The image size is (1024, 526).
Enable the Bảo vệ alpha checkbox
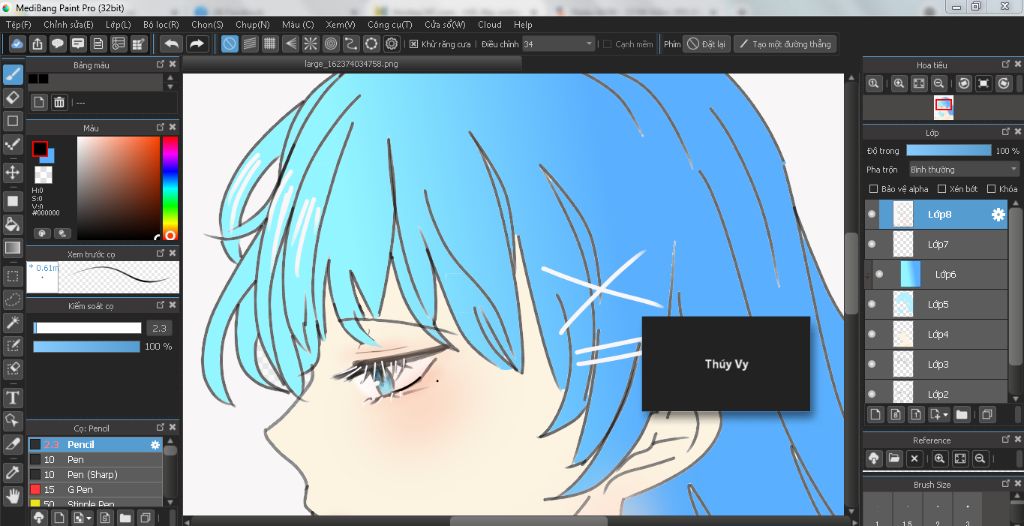tap(873, 189)
